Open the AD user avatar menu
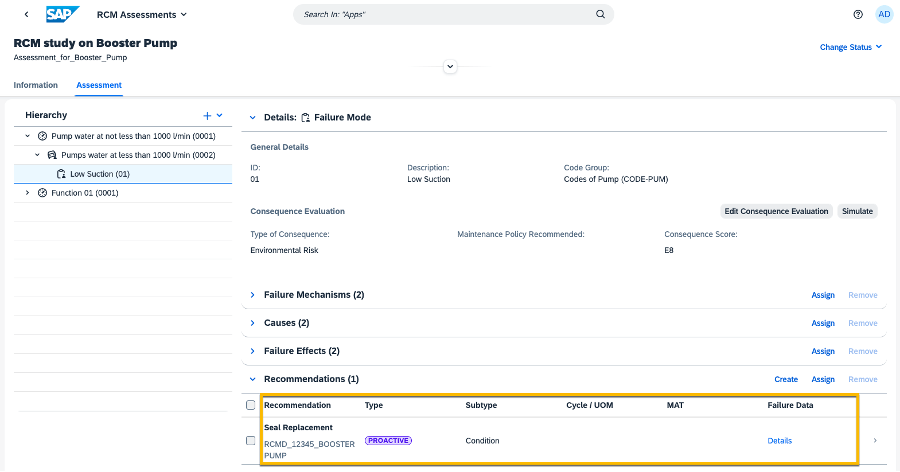Screen dimensions: 900x472 point(884,14)
